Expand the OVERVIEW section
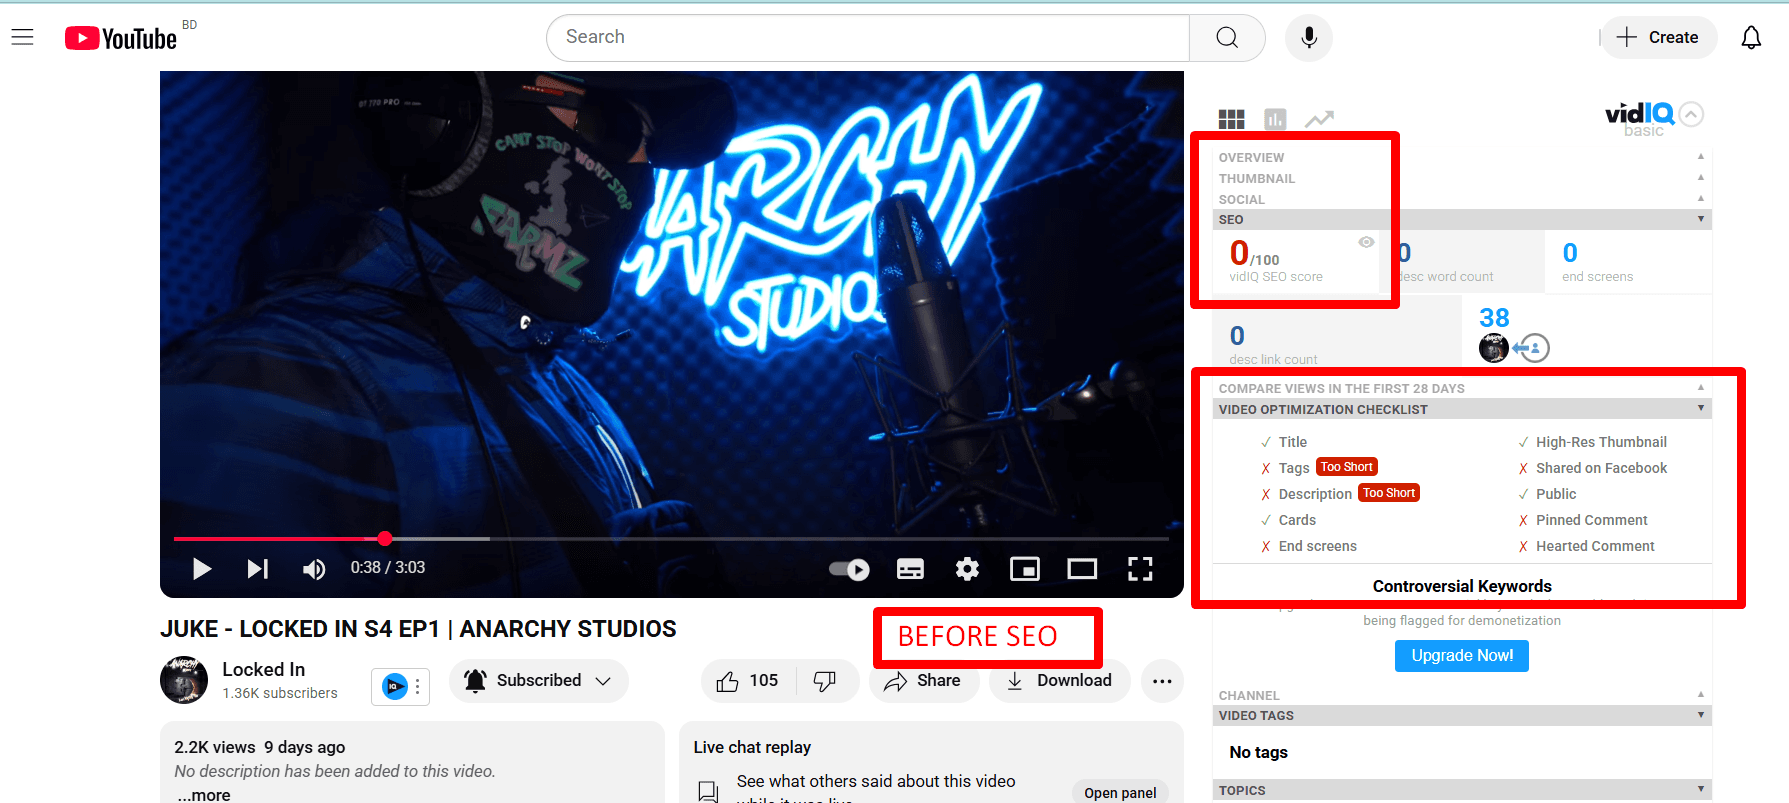This screenshot has width=1789, height=803. pos(1461,157)
